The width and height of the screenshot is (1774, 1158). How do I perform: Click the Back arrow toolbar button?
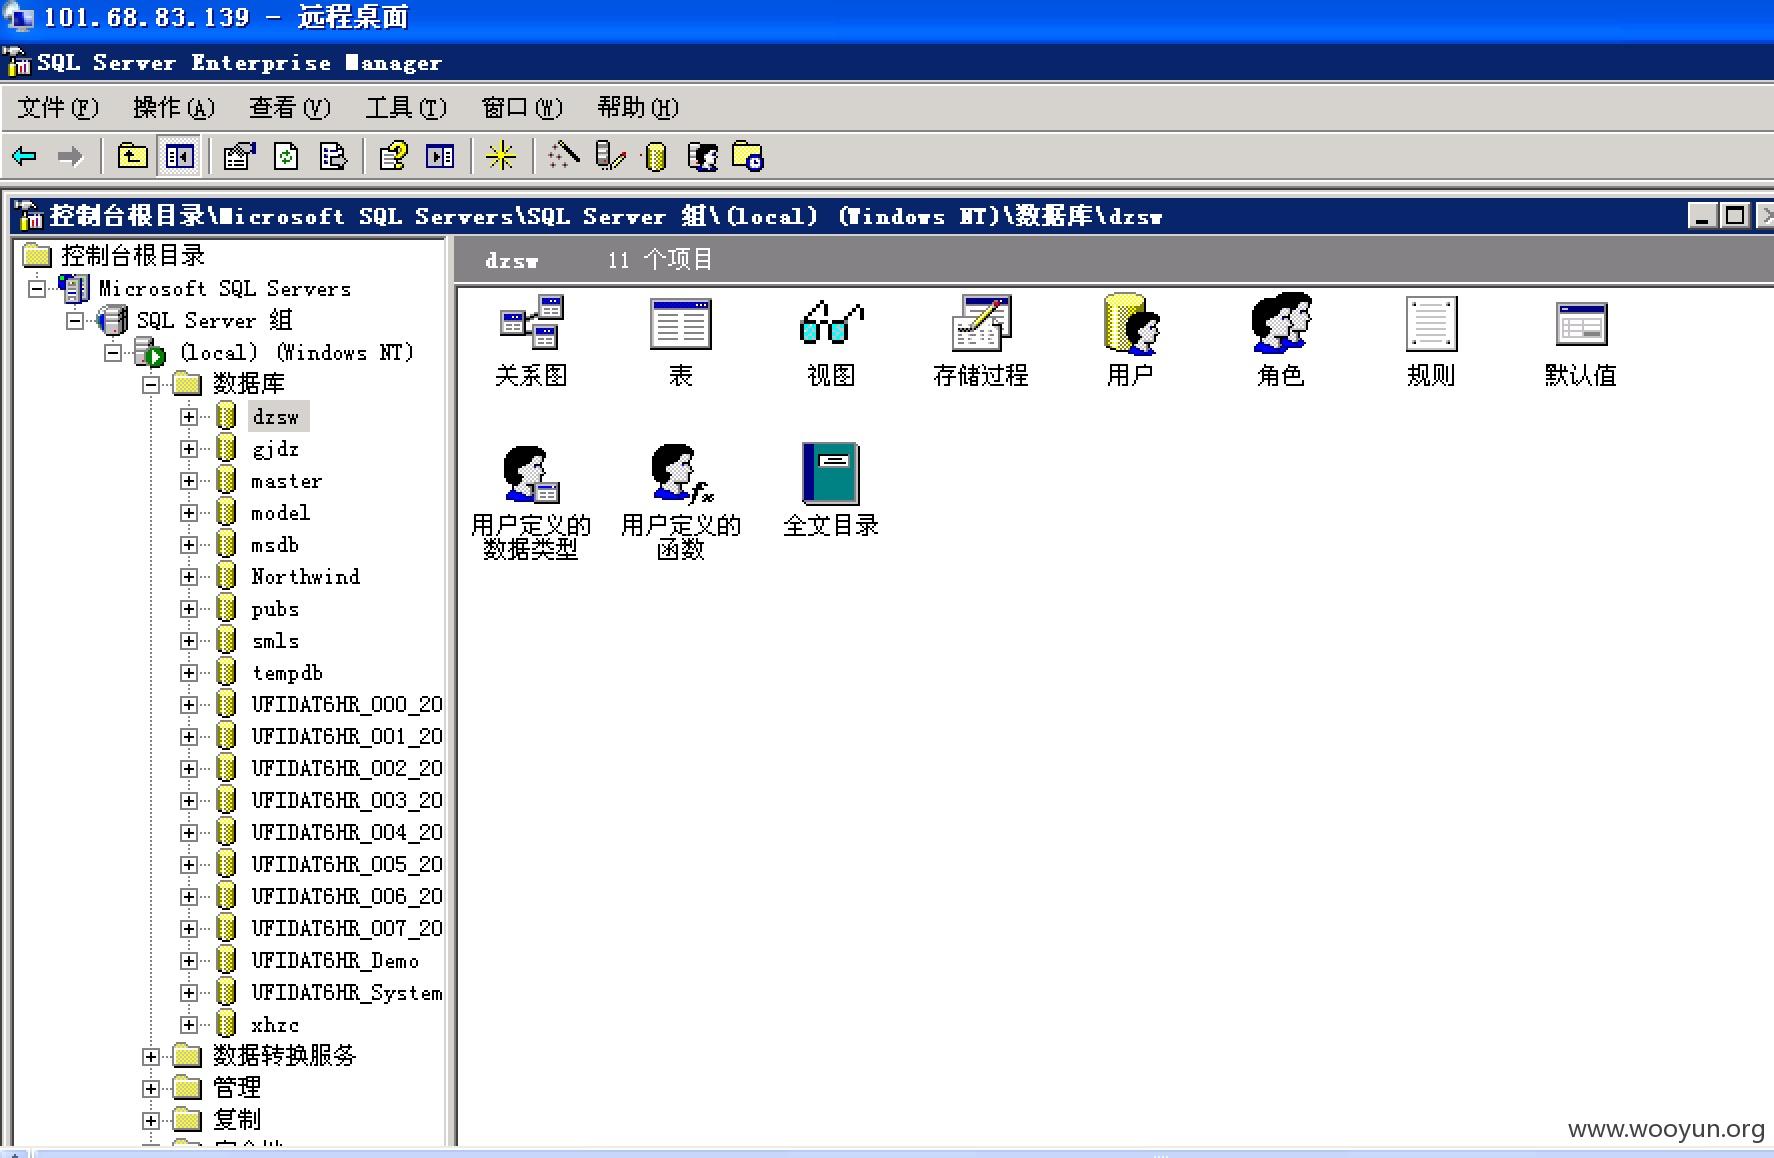25,156
